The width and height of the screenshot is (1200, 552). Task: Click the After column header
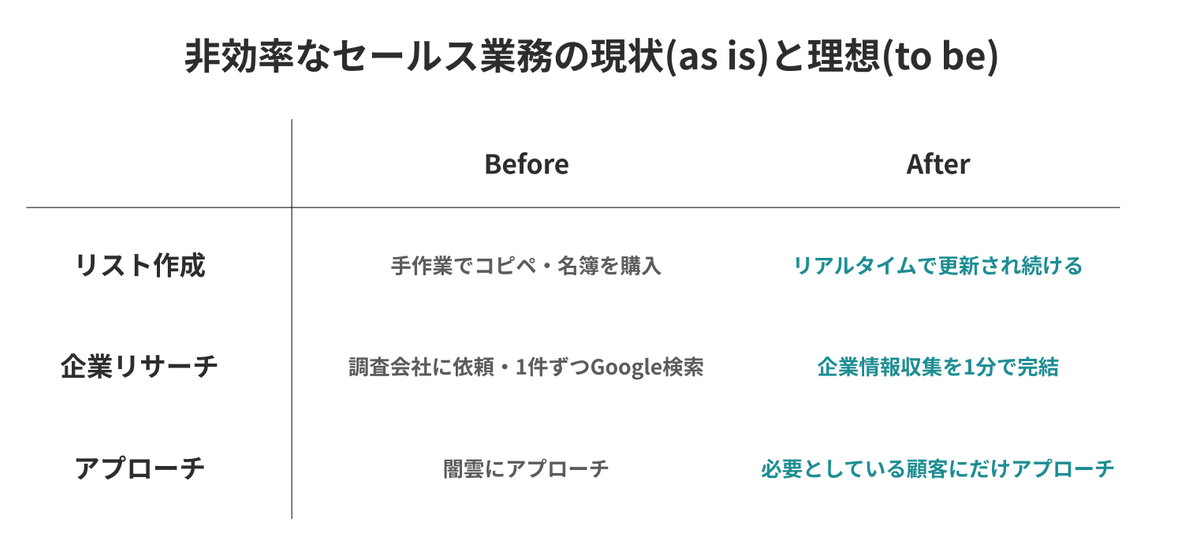938,164
